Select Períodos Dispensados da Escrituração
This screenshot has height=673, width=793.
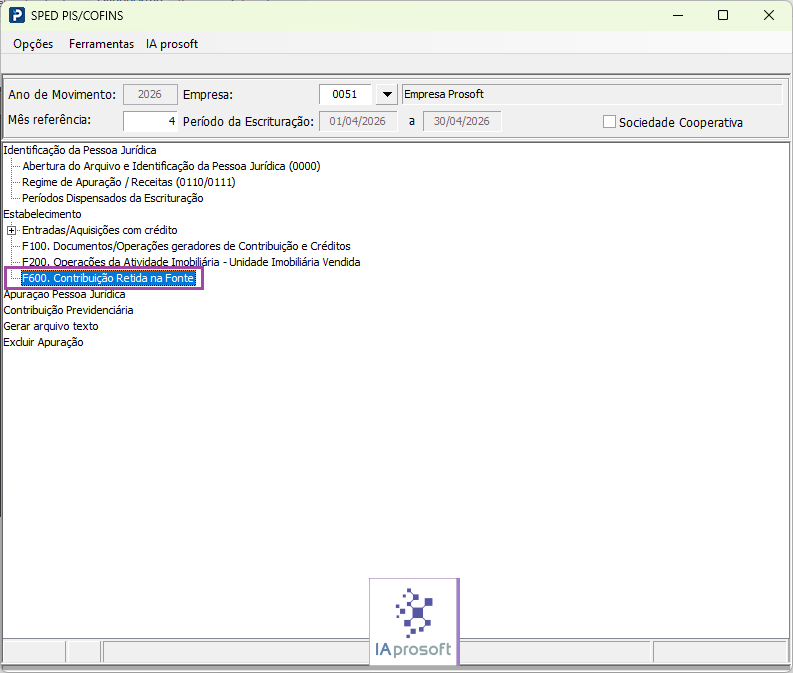pyautogui.click(x=113, y=198)
